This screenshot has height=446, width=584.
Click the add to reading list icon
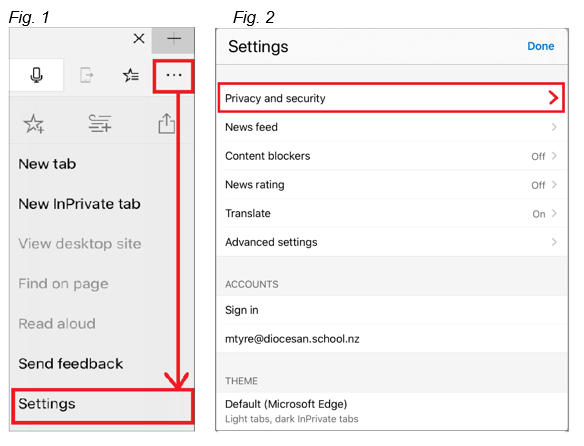coord(100,123)
